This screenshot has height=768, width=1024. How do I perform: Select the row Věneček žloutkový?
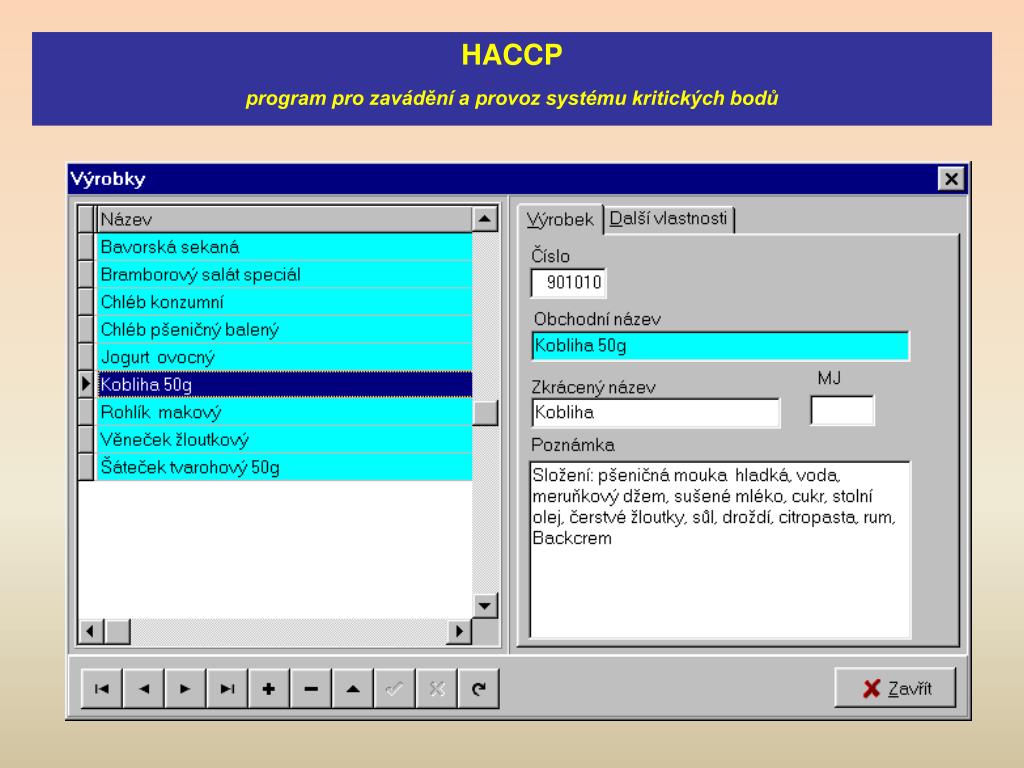click(x=284, y=440)
